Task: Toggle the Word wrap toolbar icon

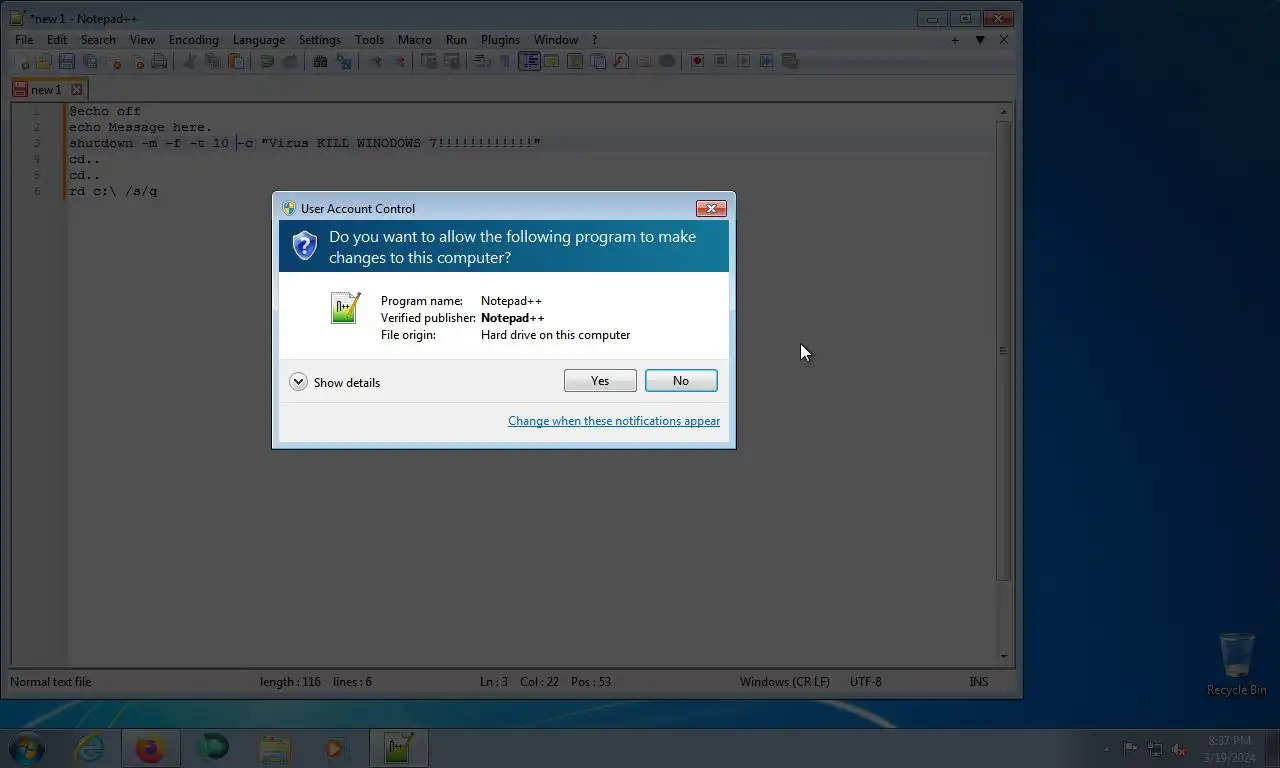Action: point(482,61)
